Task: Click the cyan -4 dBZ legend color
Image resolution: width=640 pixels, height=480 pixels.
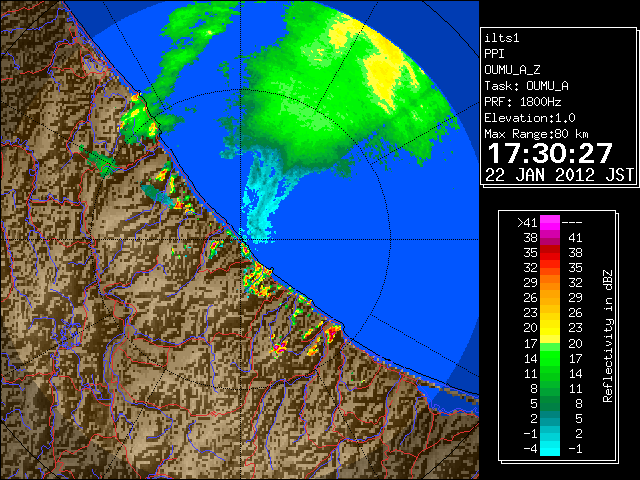Action: tap(550, 449)
